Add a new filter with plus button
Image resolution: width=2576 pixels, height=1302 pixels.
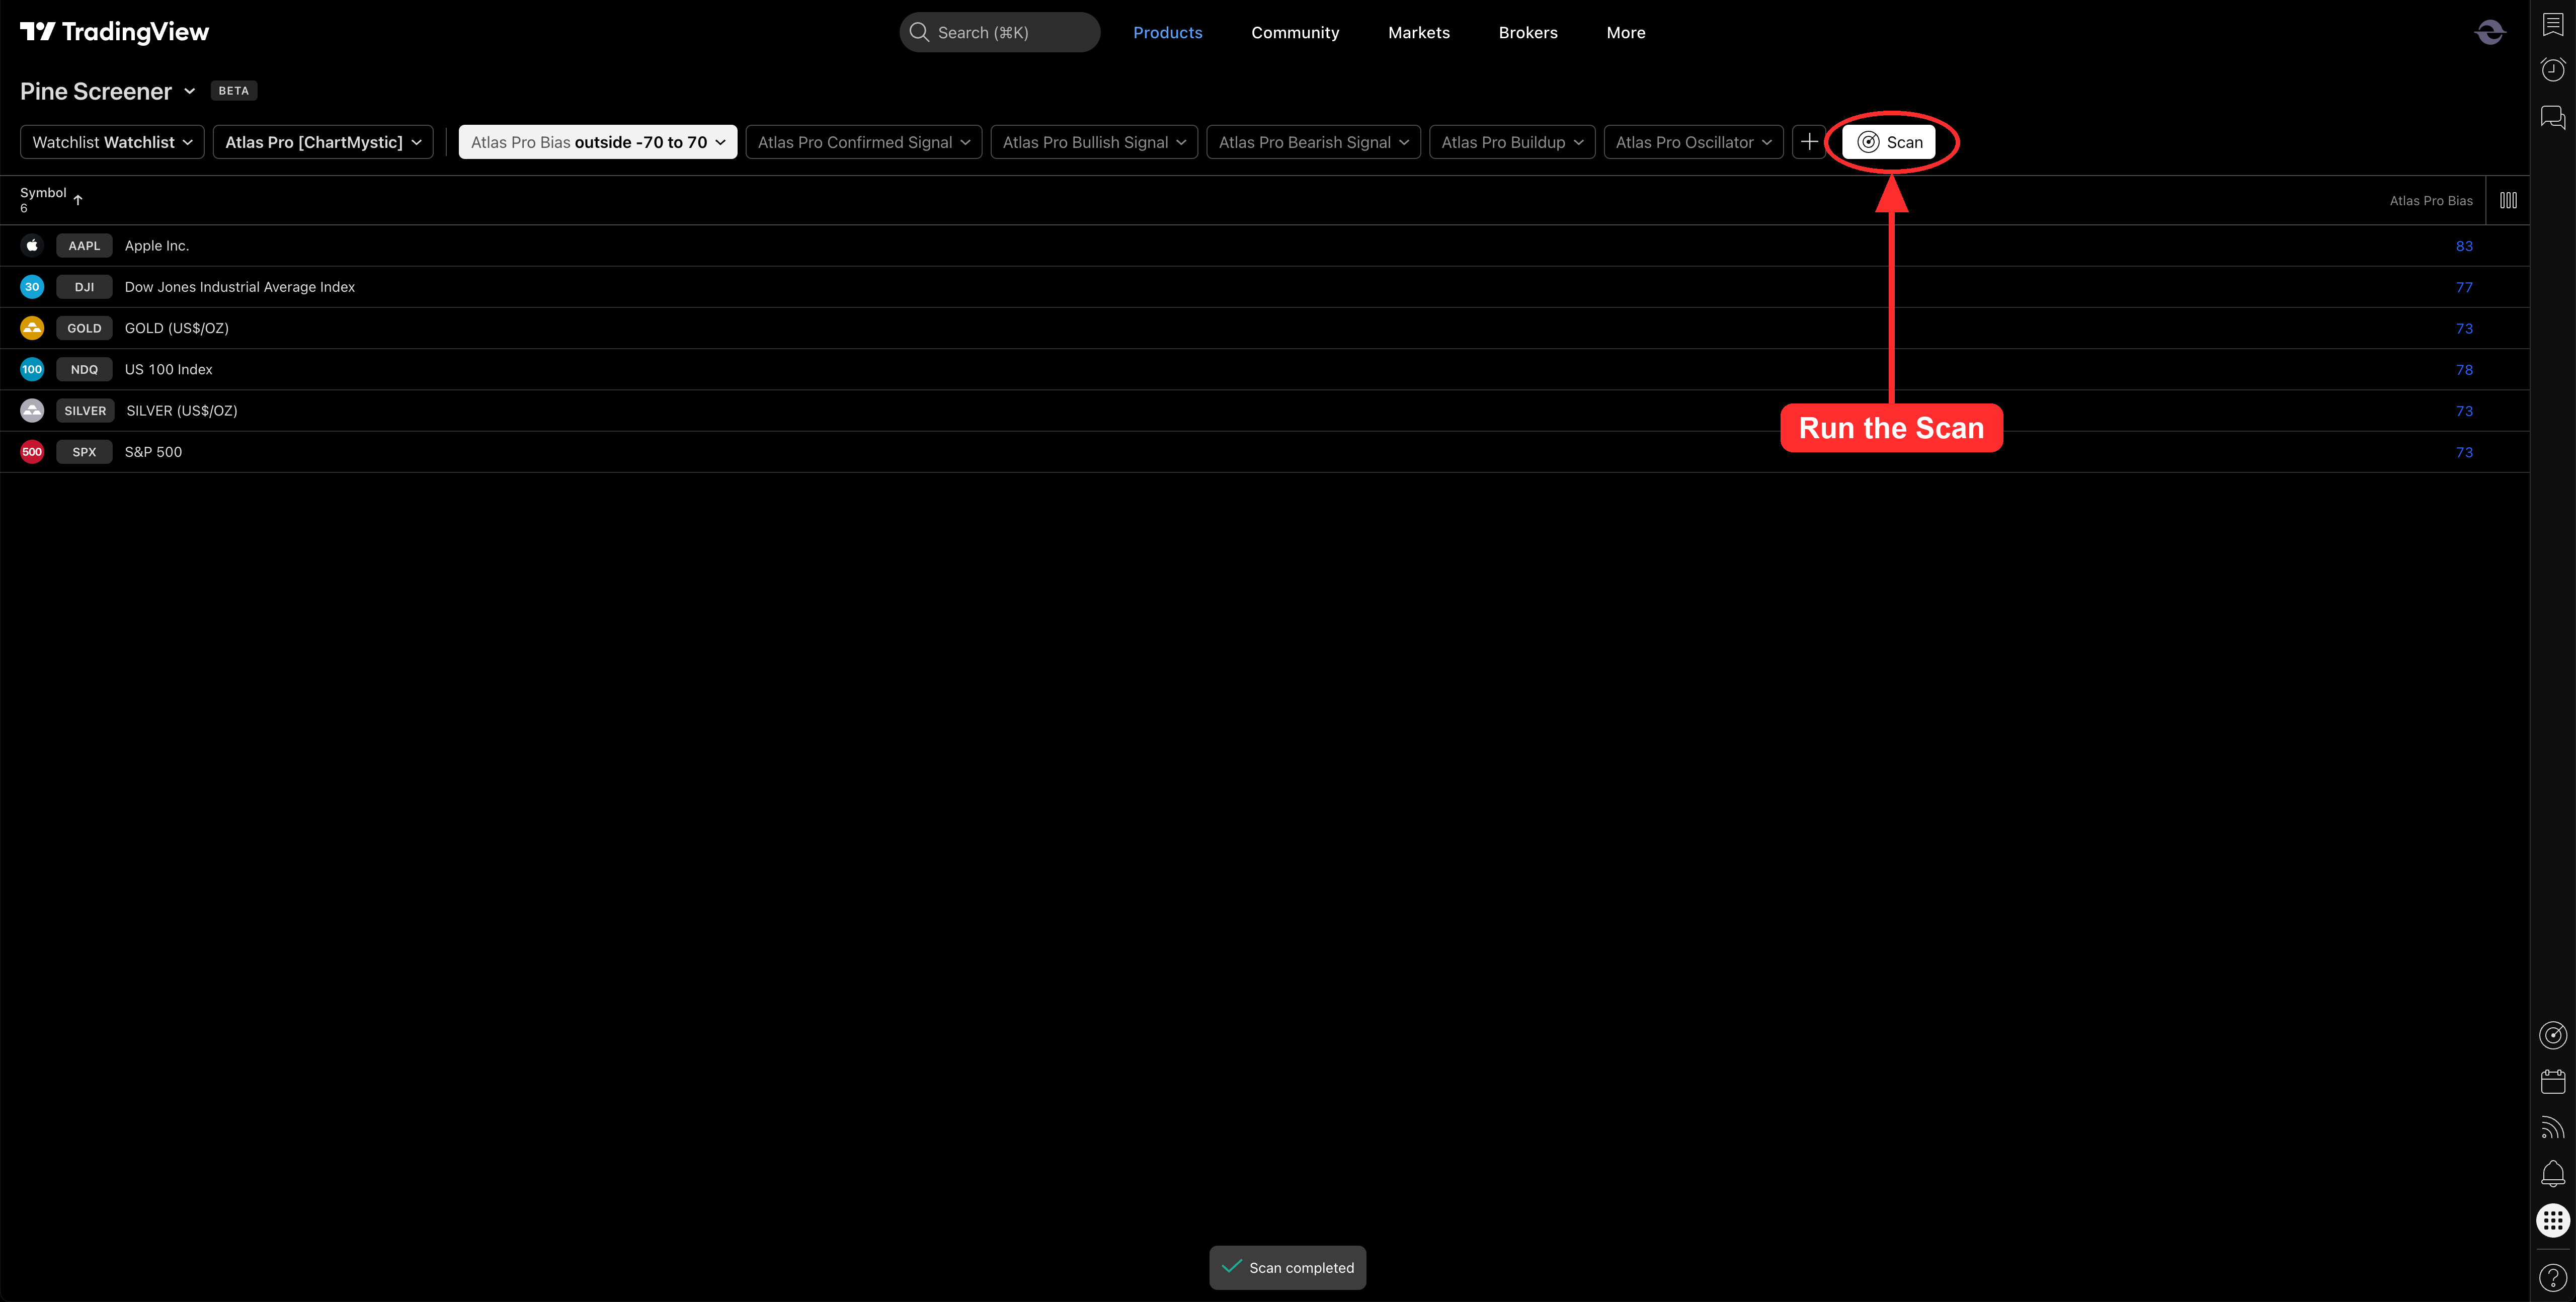click(1809, 142)
